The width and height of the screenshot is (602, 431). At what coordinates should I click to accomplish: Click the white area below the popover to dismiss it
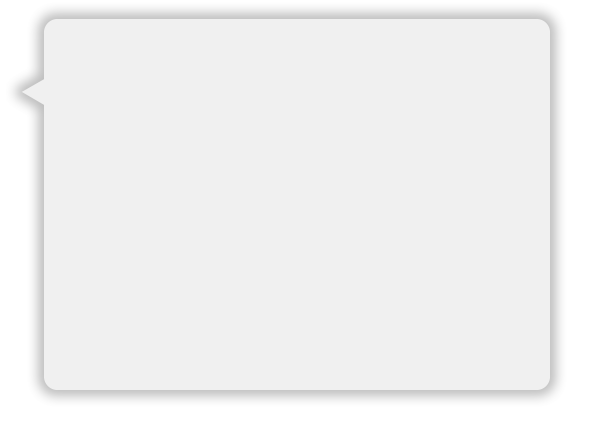coord(297,416)
